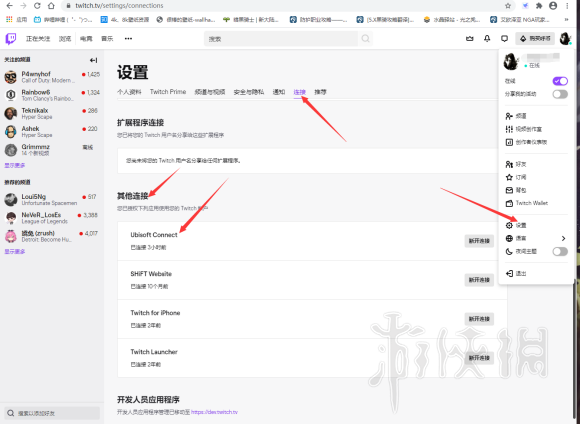Image resolution: width=580 pixels, height=424 pixels.
Task: Select the Connections settings tab
Action: 300,92
